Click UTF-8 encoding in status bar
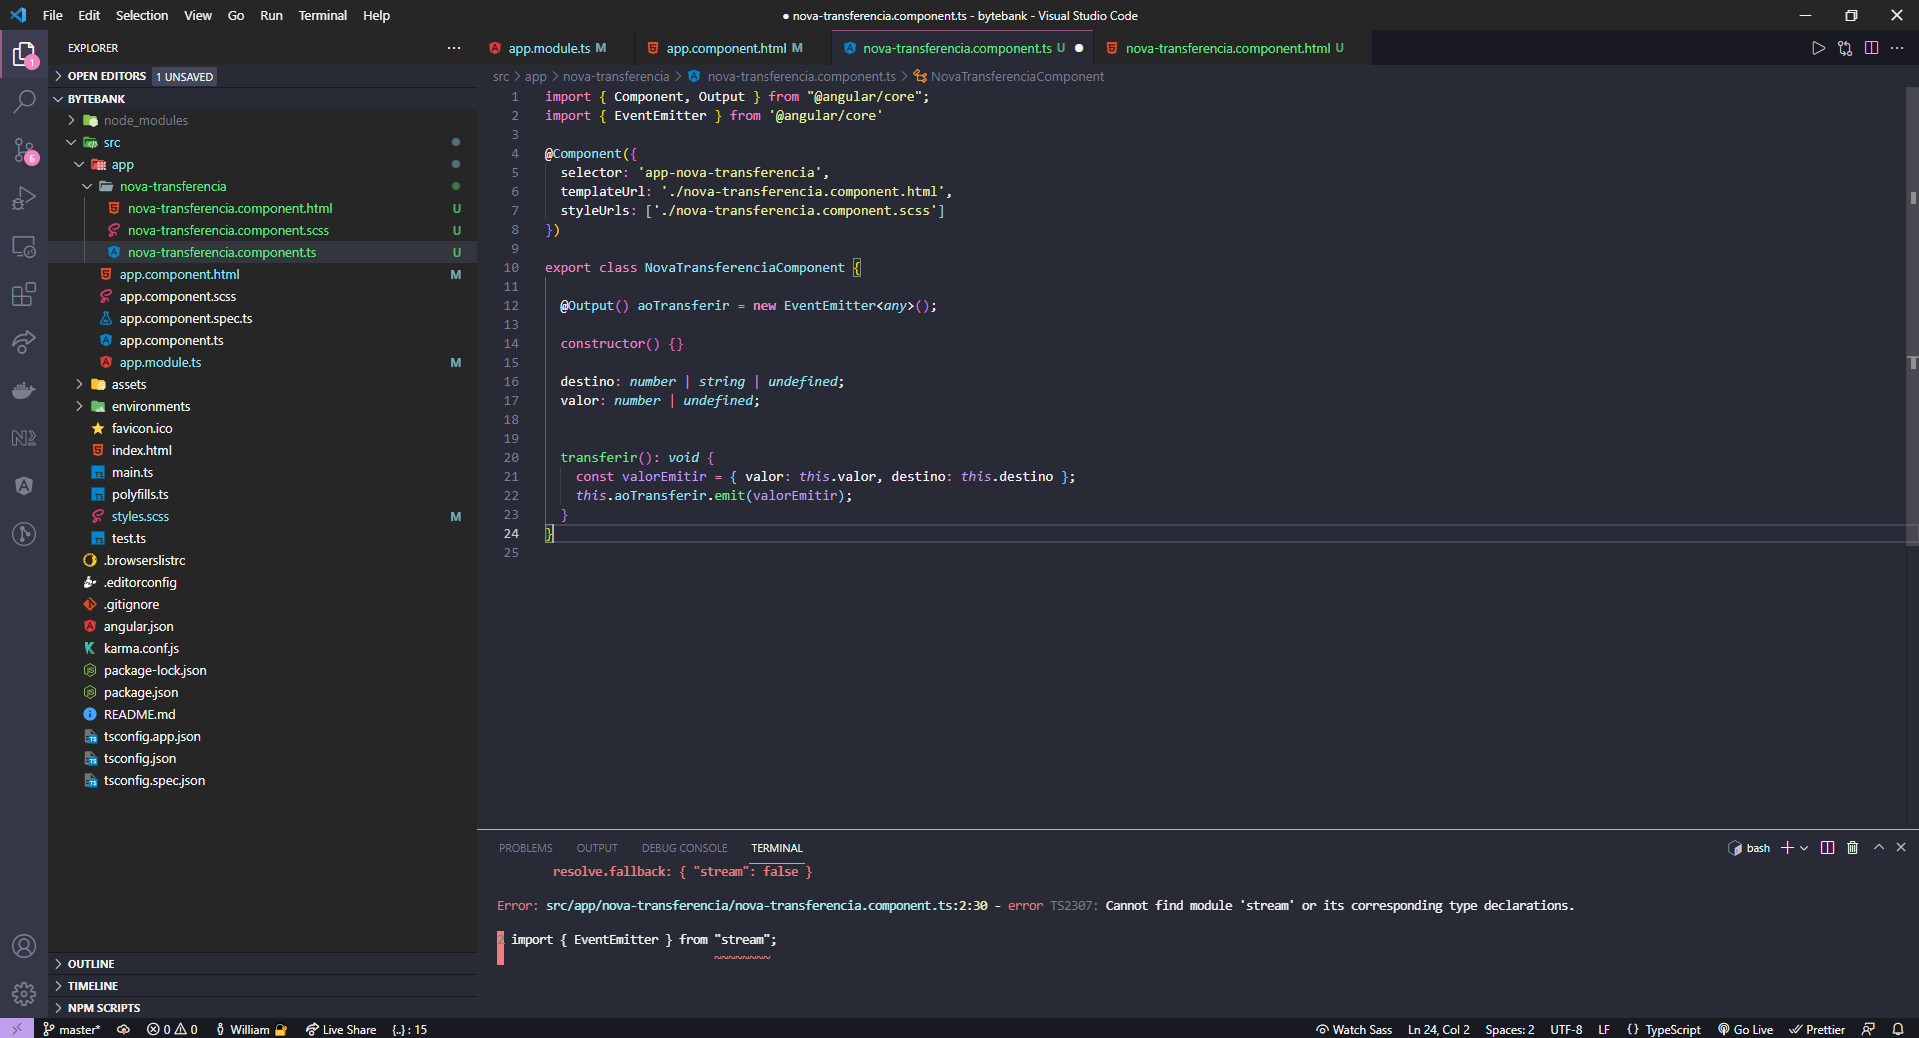Viewport: 1919px width, 1038px height. (1566, 1029)
